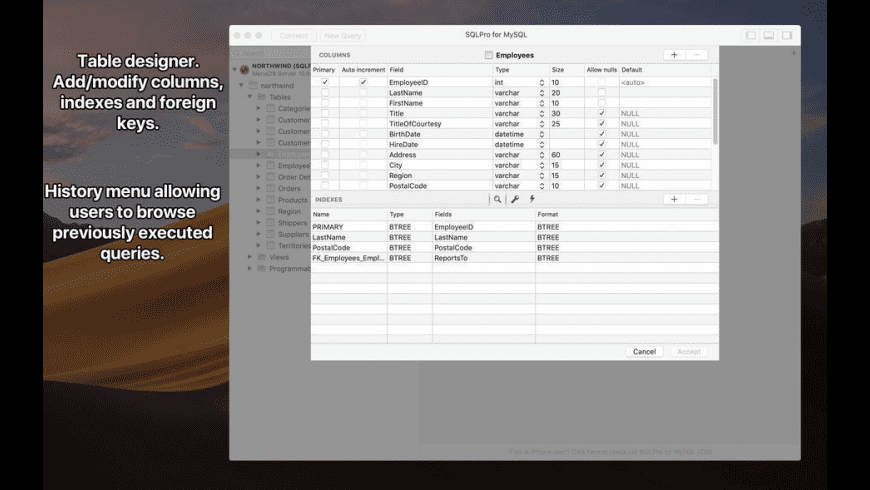Click the iPad or iPhone user promo link
Screen dimensions: 870x490
tap(610, 452)
